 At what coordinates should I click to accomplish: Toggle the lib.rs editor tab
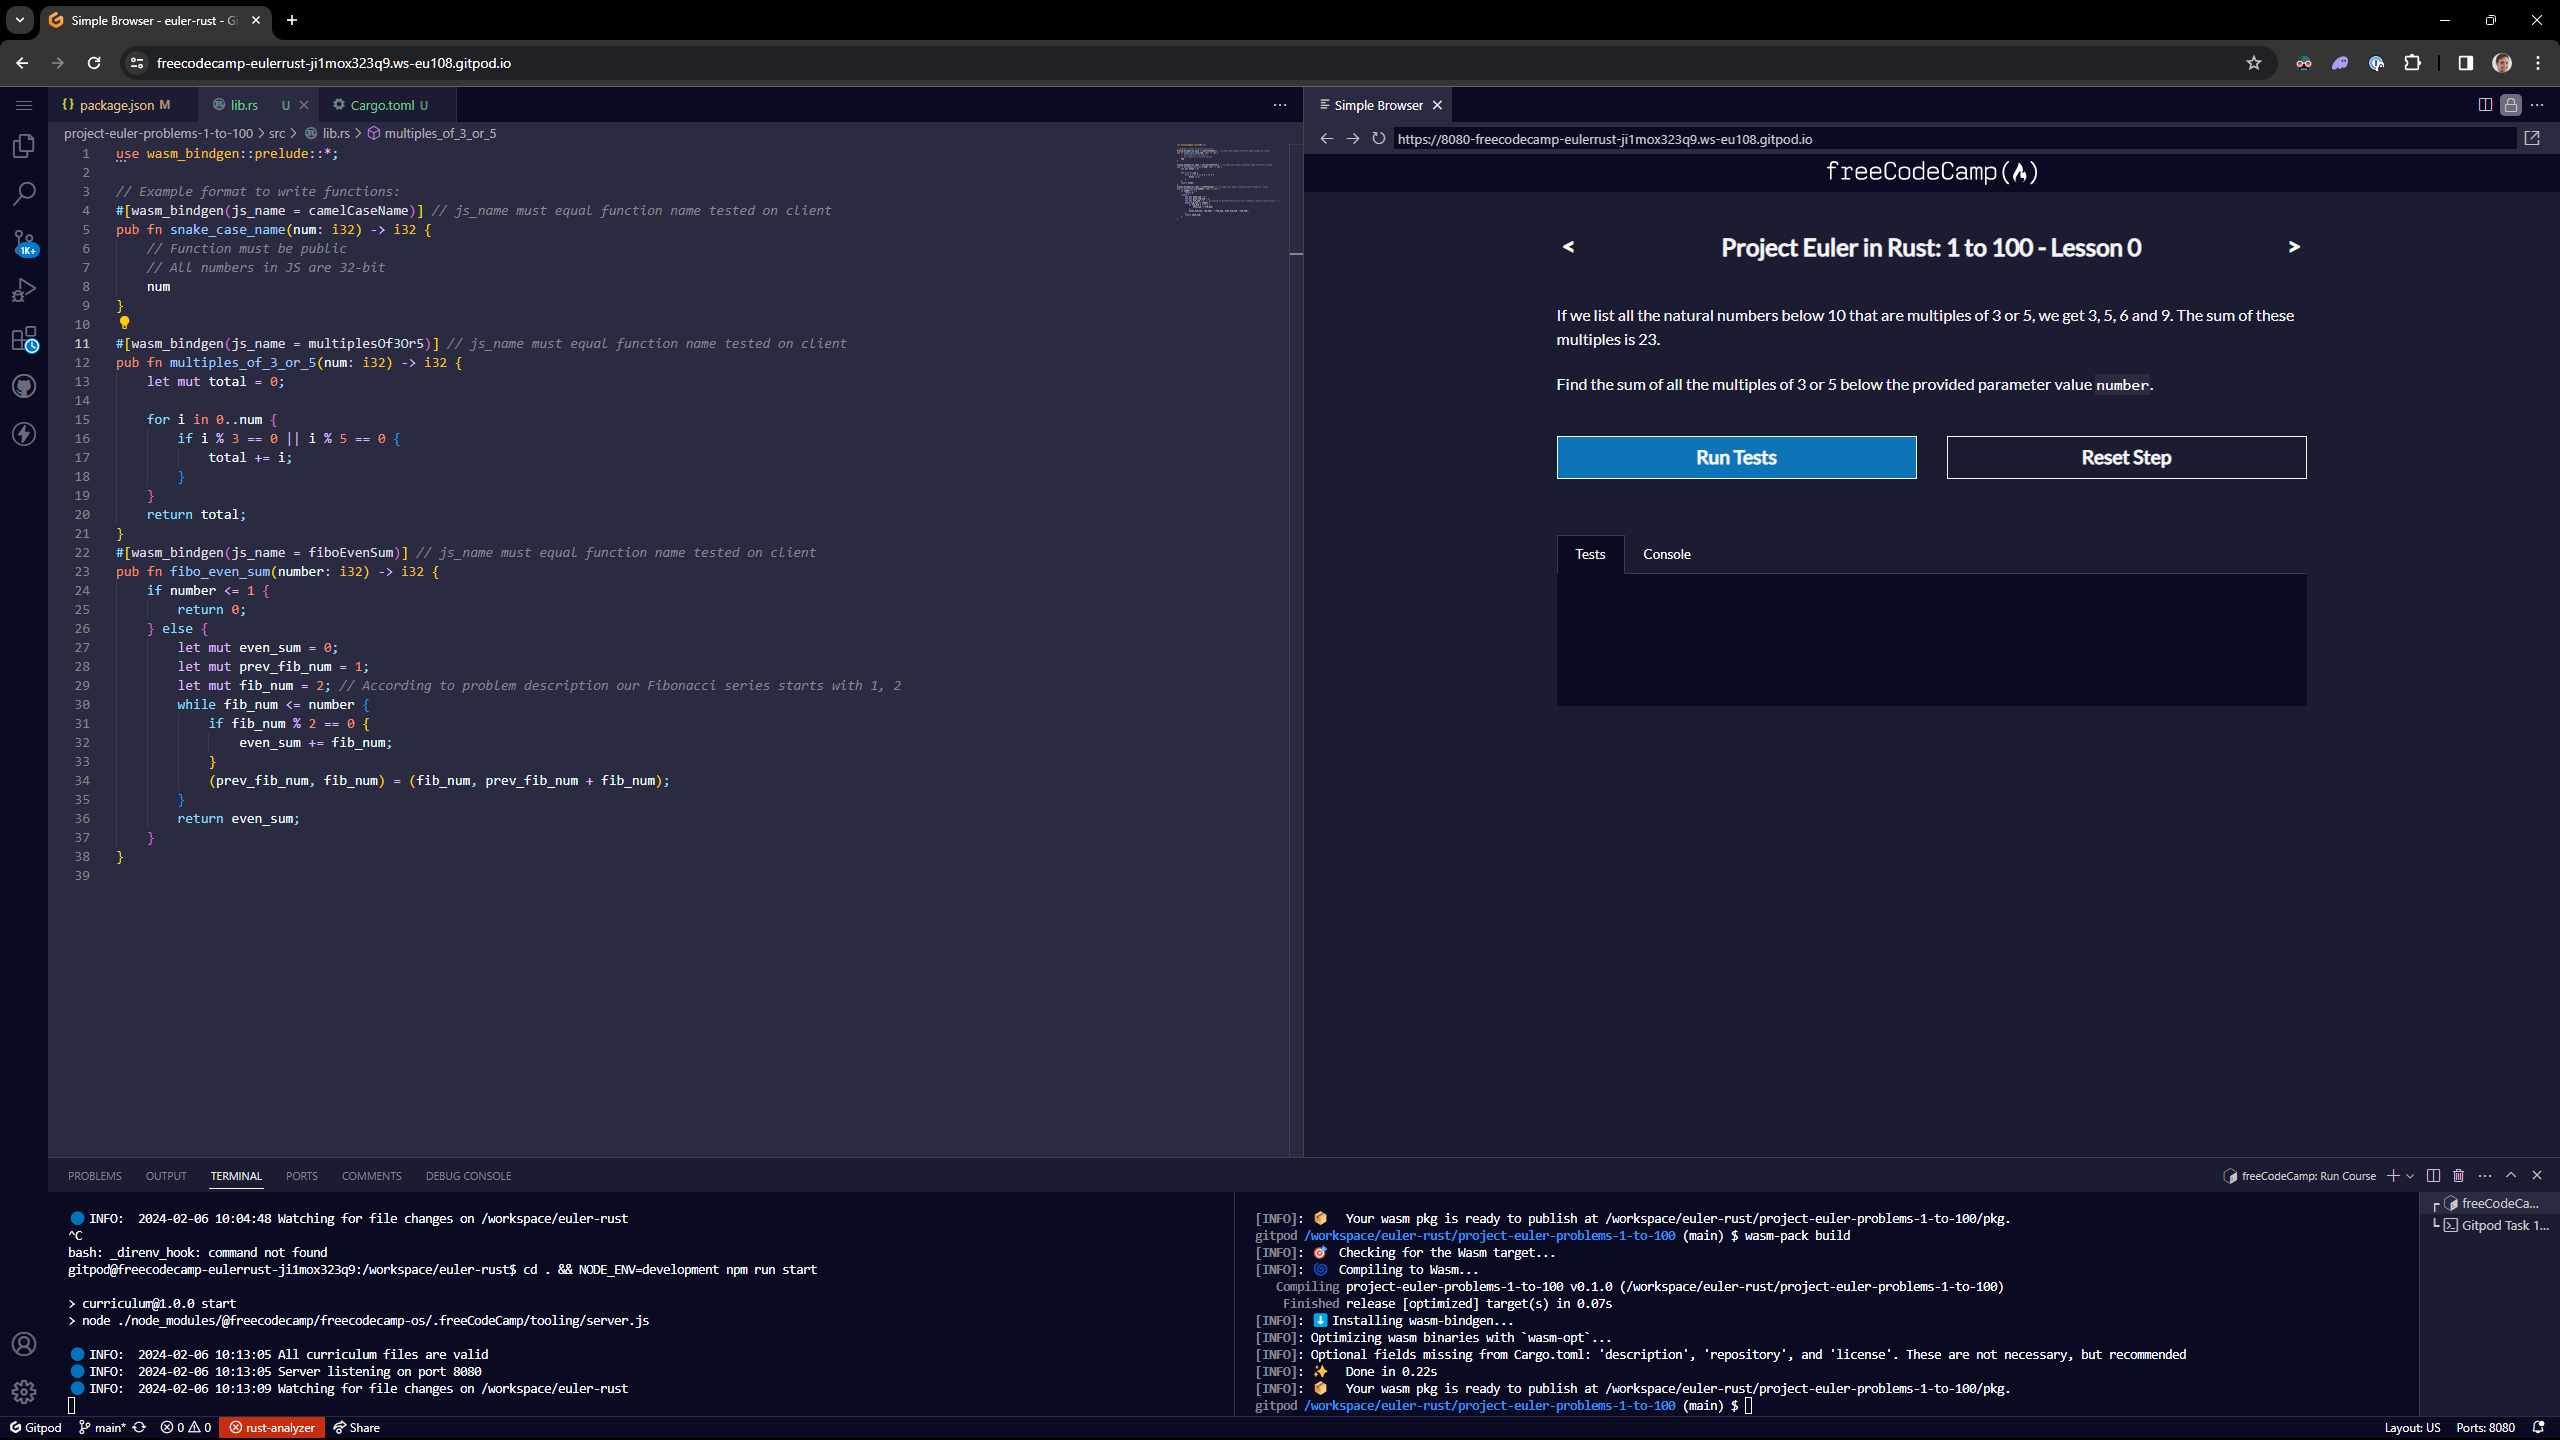(x=246, y=104)
